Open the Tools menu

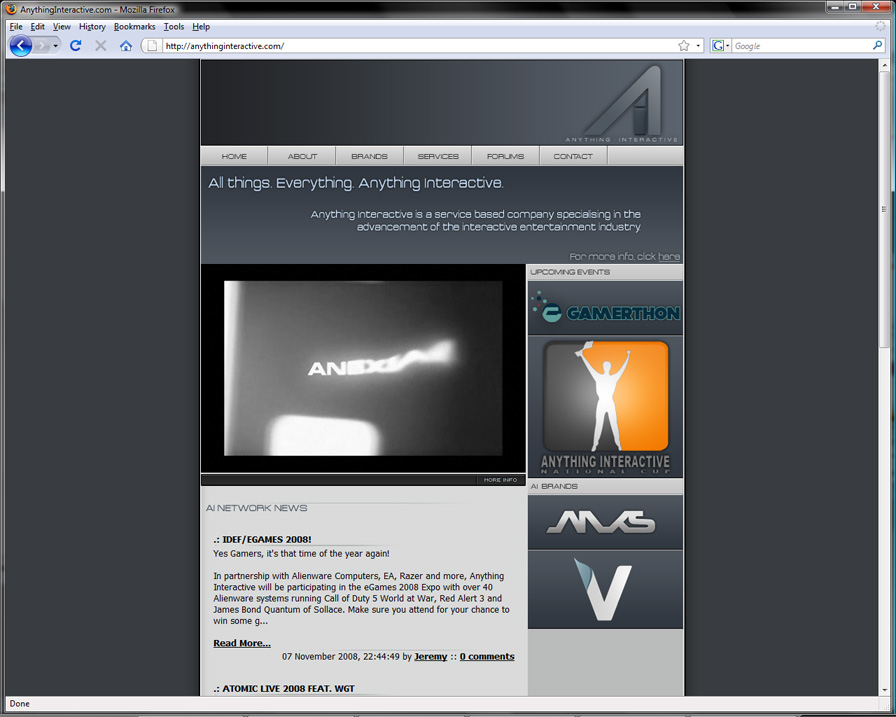tap(174, 26)
